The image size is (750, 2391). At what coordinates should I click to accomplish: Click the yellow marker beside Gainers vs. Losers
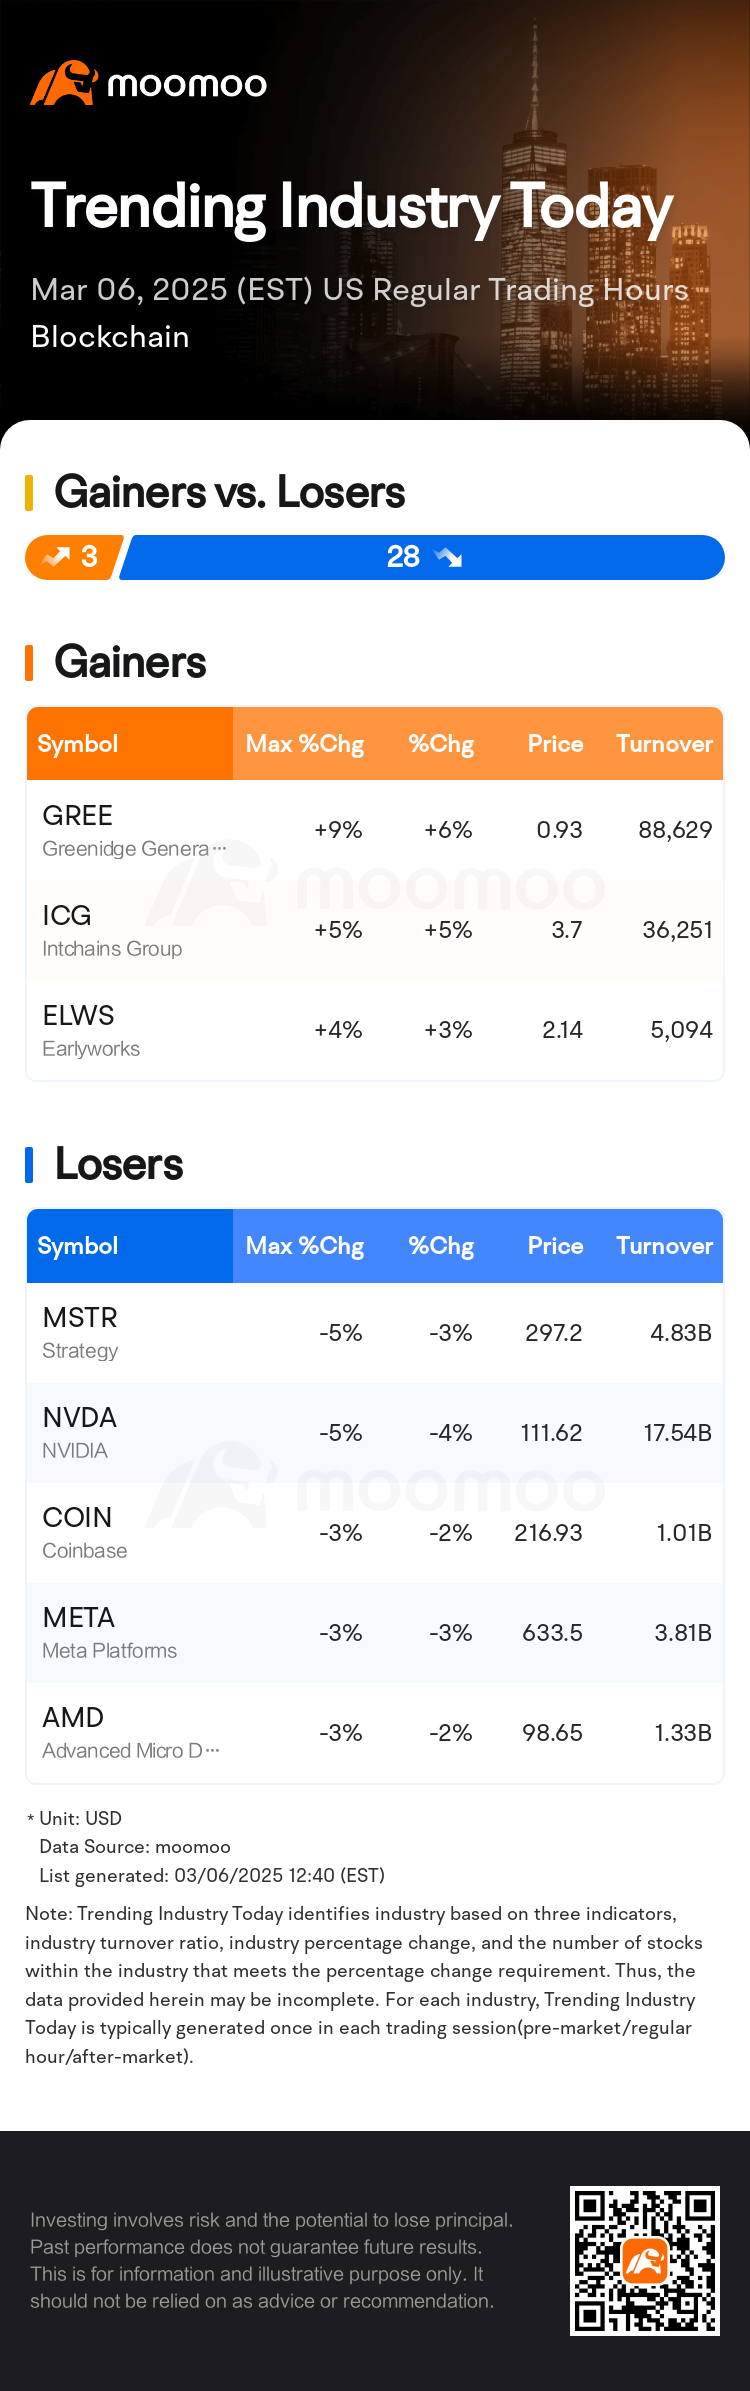tap(29, 493)
